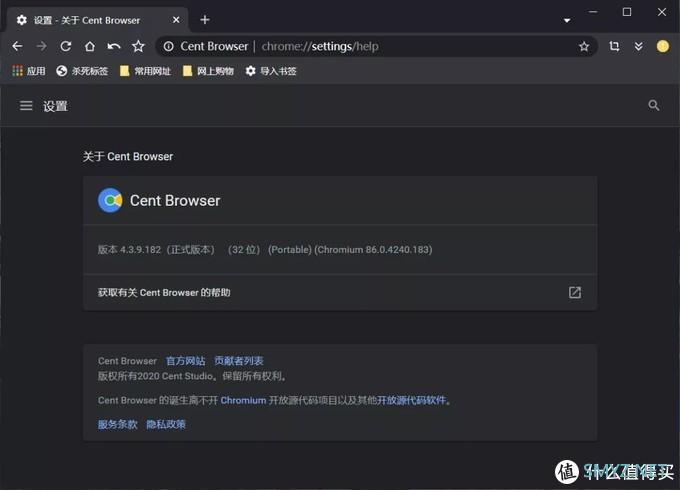Bookmark this page using address bar star
This screenshot has height=490, width=680.
[584, 46]
